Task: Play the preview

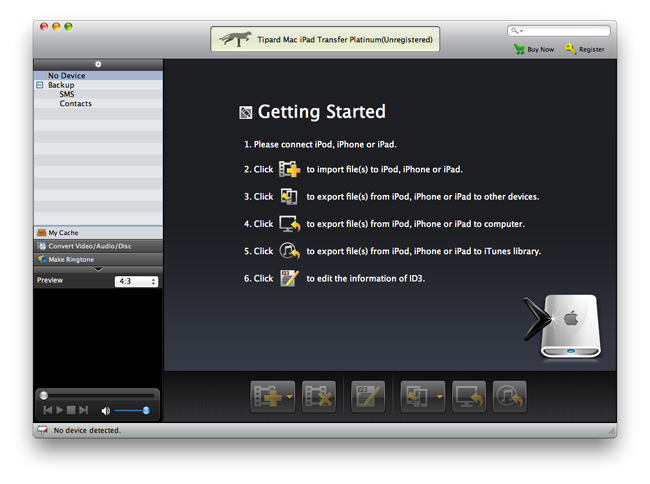Action: point(60,410)
